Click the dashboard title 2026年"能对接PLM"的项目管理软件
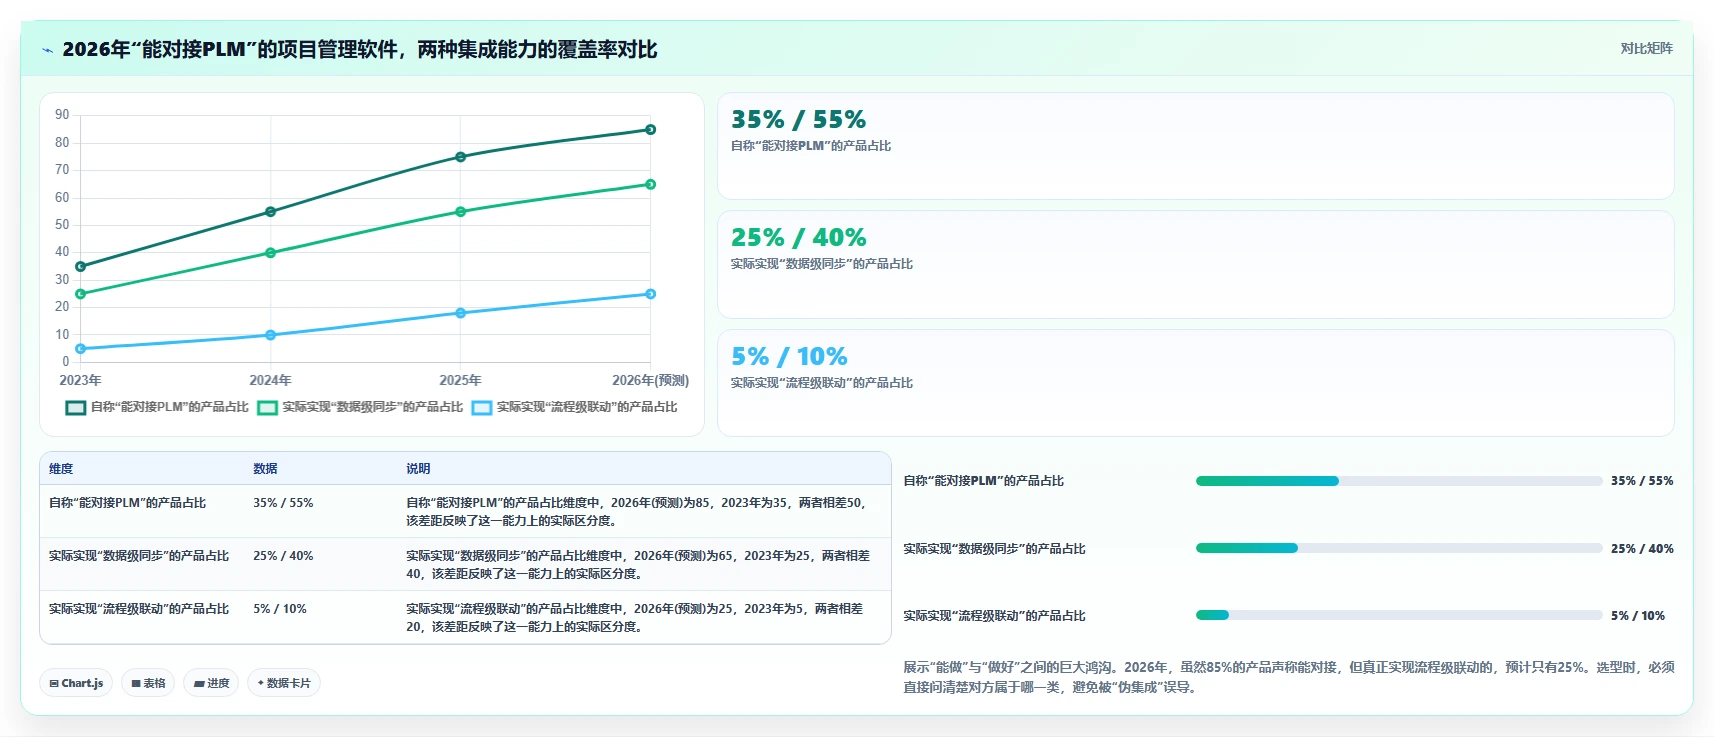 tap(360, 50)
